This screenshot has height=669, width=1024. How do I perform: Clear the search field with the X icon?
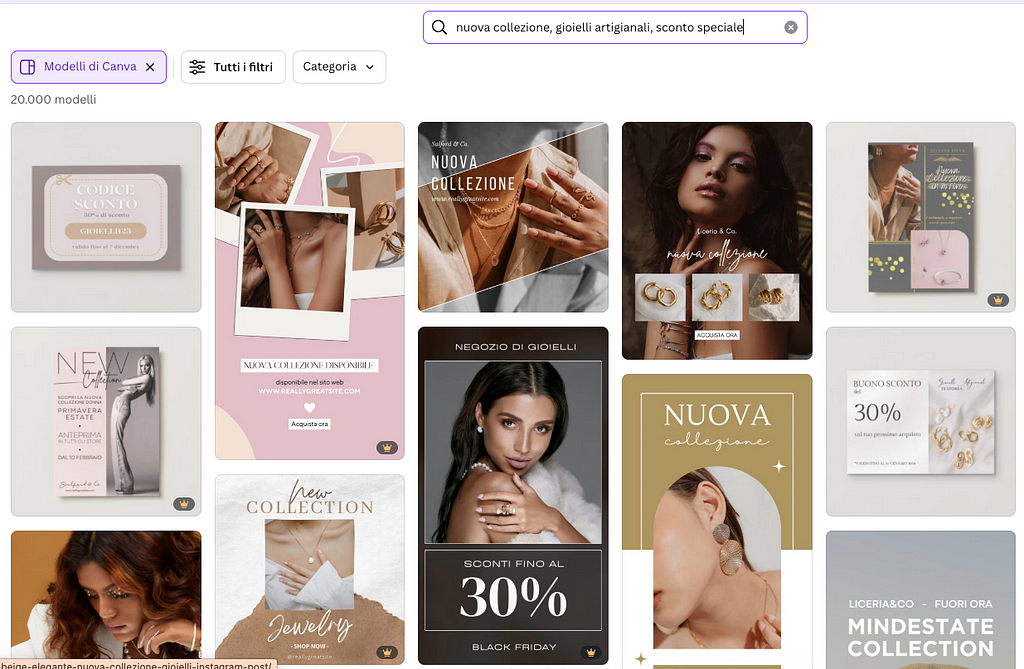[x=790, y=27]
